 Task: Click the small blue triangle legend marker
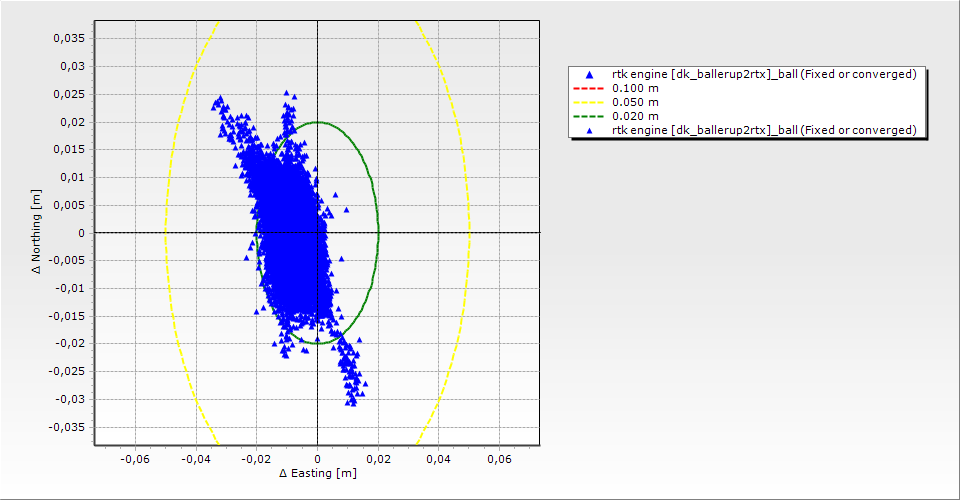tap(590, 130)
